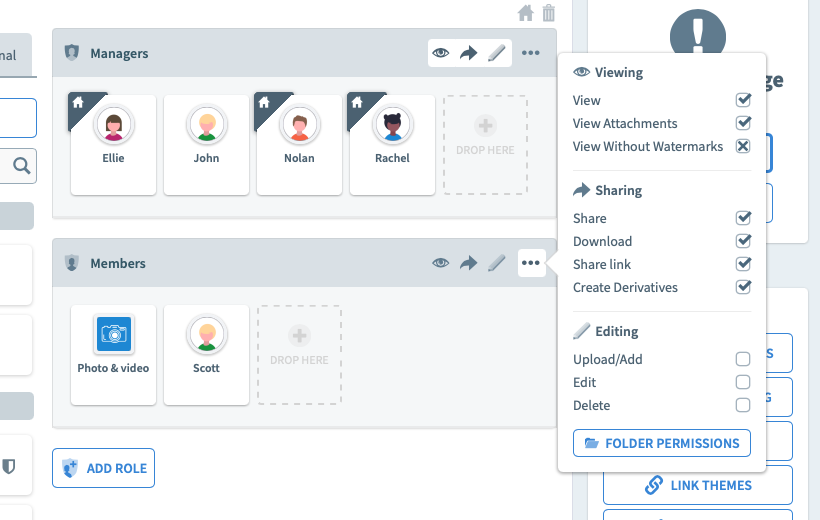Click the Managers role shield icon

coord(72,52)
